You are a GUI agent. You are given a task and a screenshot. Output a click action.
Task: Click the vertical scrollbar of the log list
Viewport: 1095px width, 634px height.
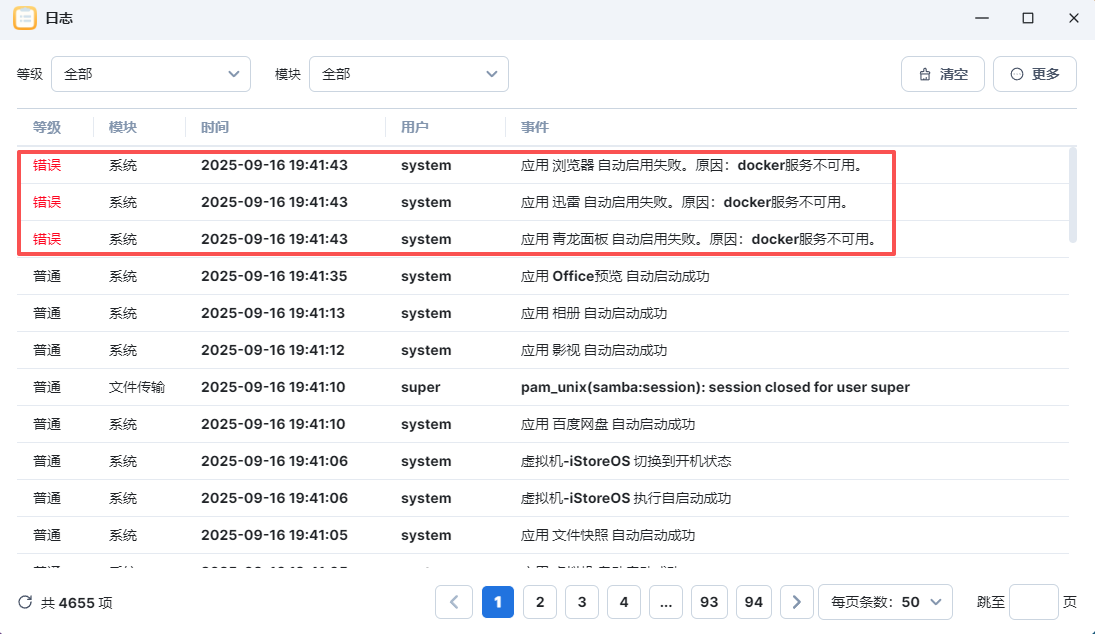tap(1073, 195)
